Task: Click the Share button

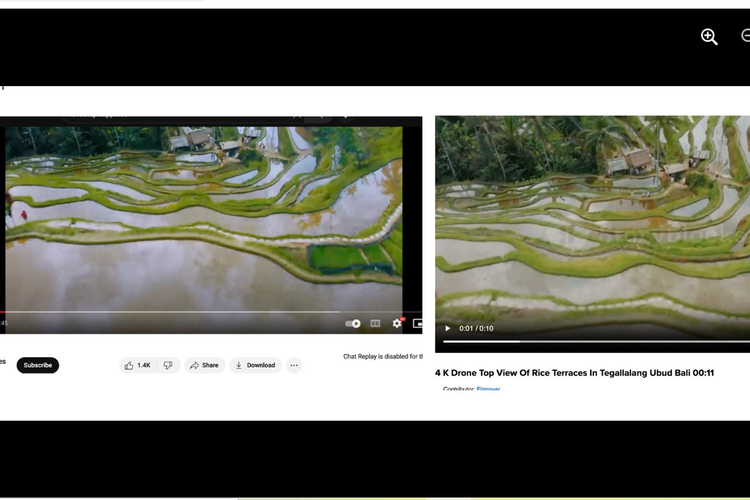Action: [x=205, y=365]
